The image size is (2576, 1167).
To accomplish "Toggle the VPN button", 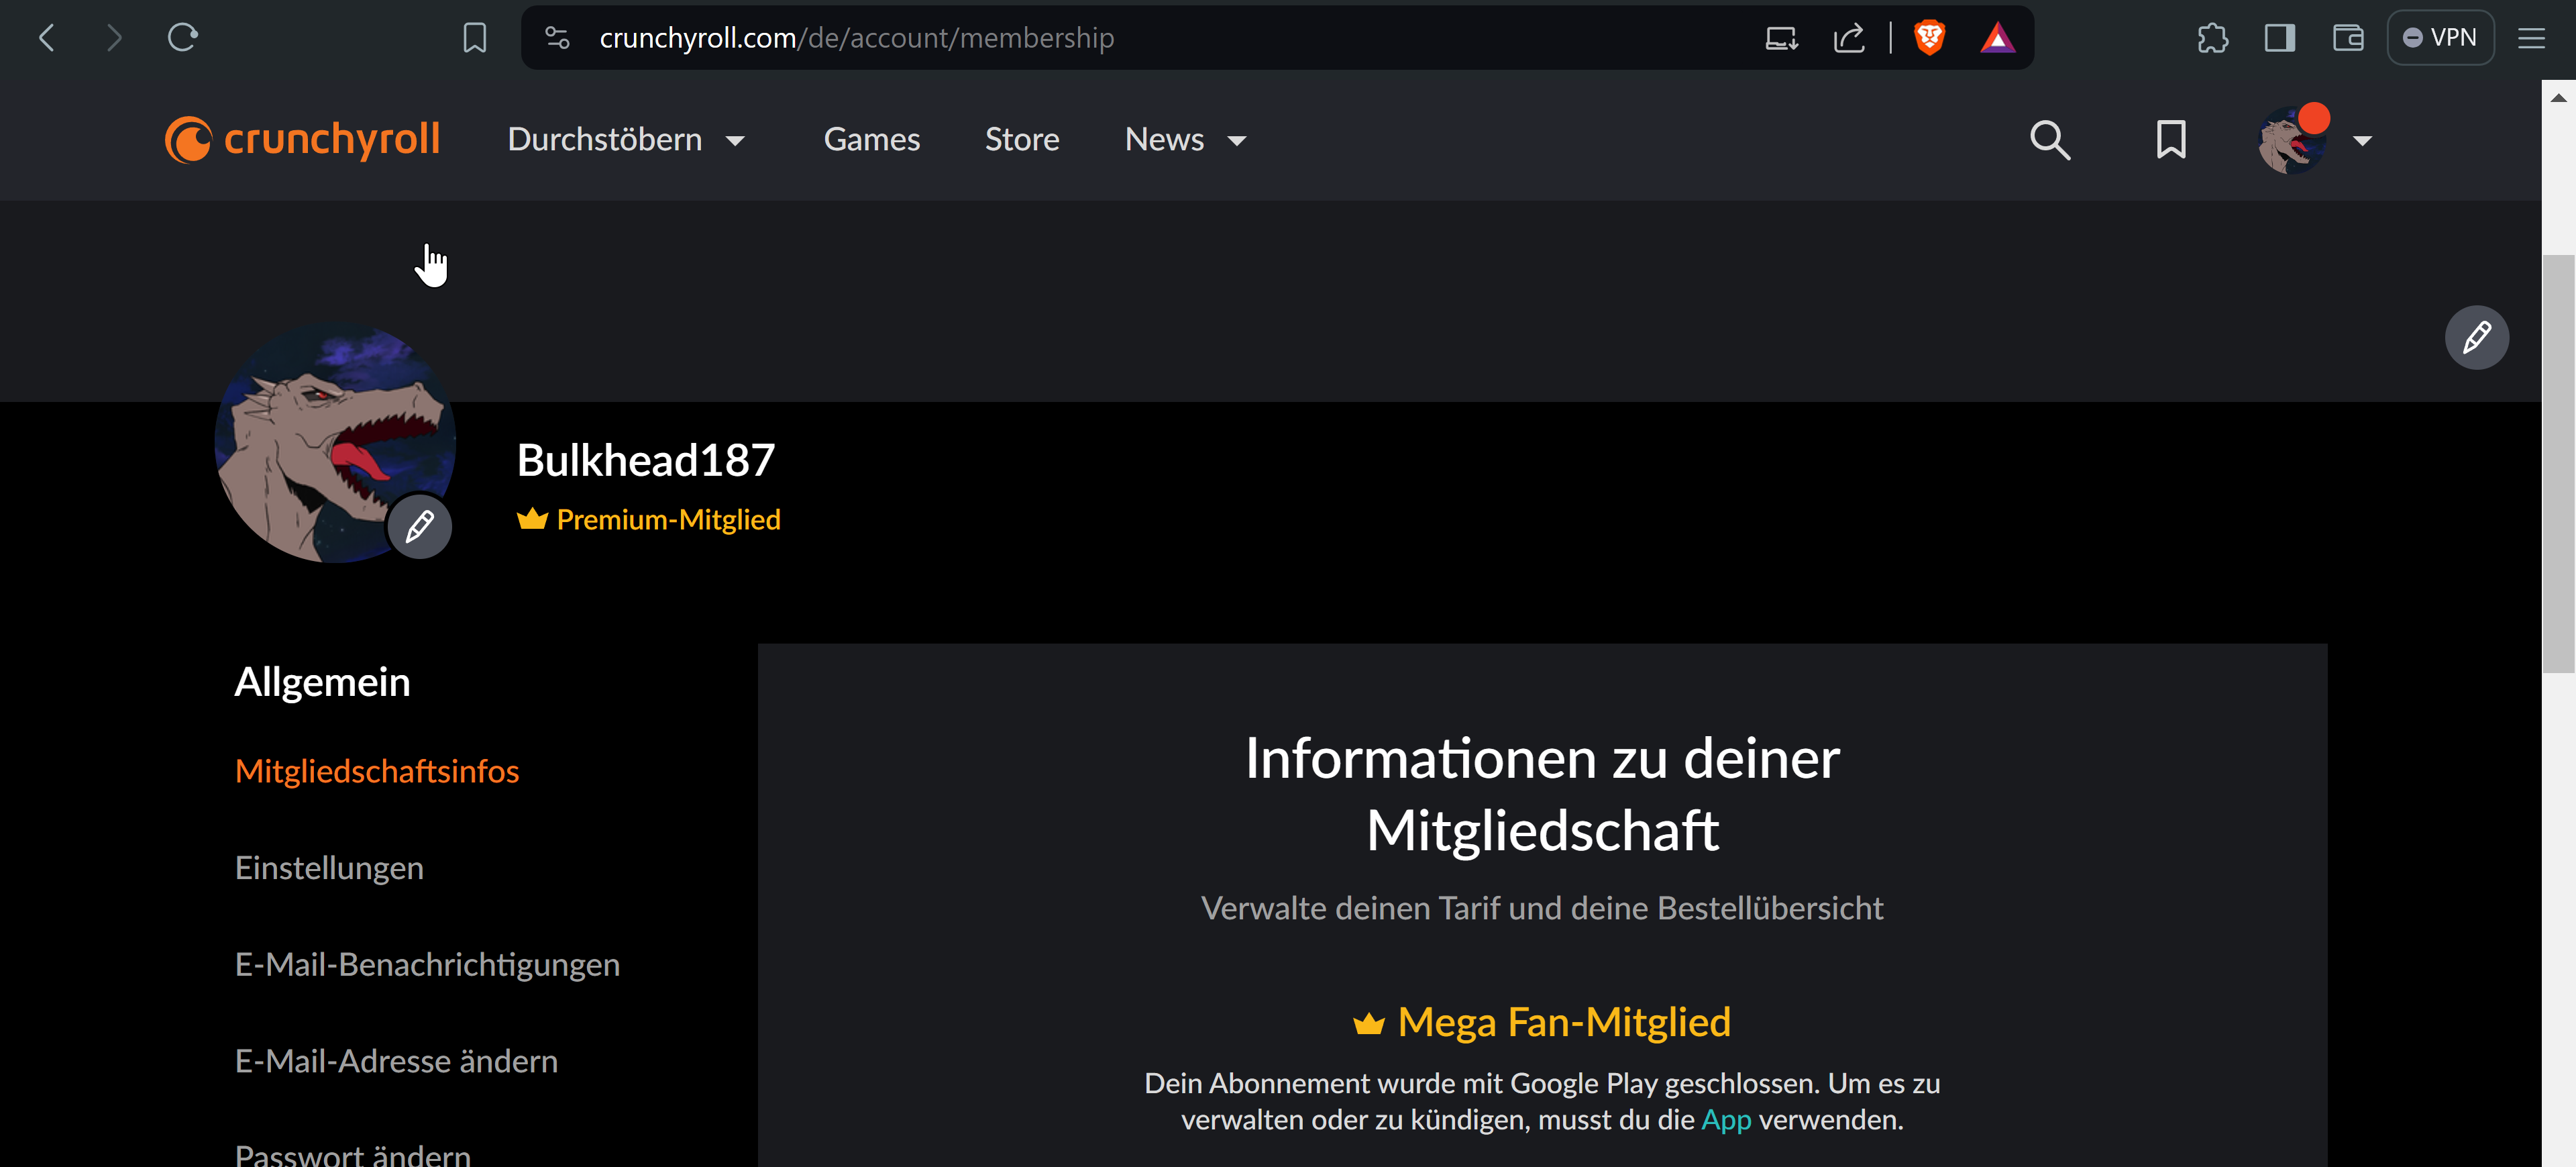I will click(2439, 38).
